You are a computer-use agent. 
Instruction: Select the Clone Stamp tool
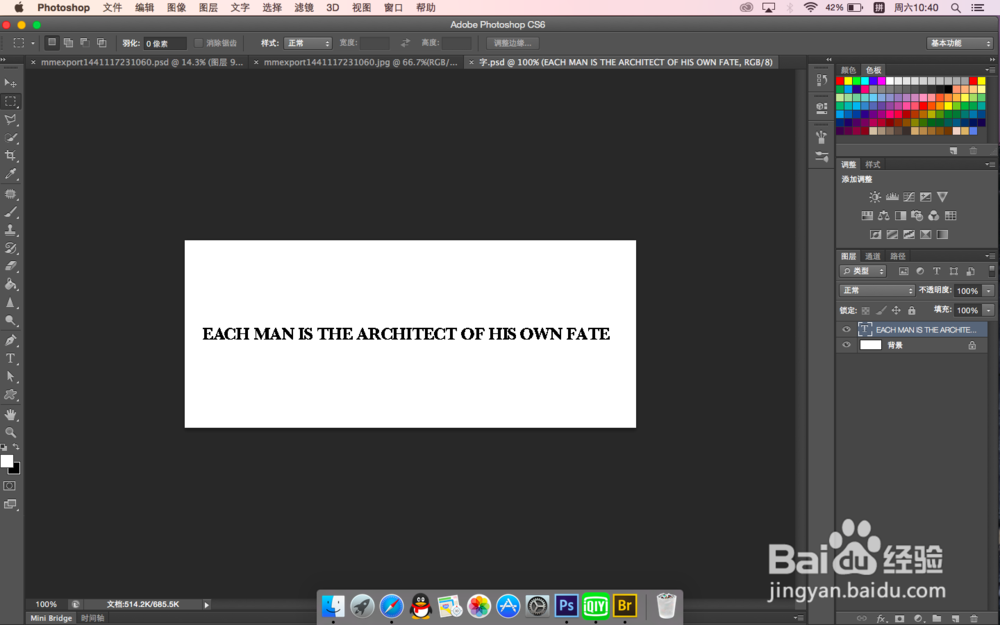coord(11,230)
